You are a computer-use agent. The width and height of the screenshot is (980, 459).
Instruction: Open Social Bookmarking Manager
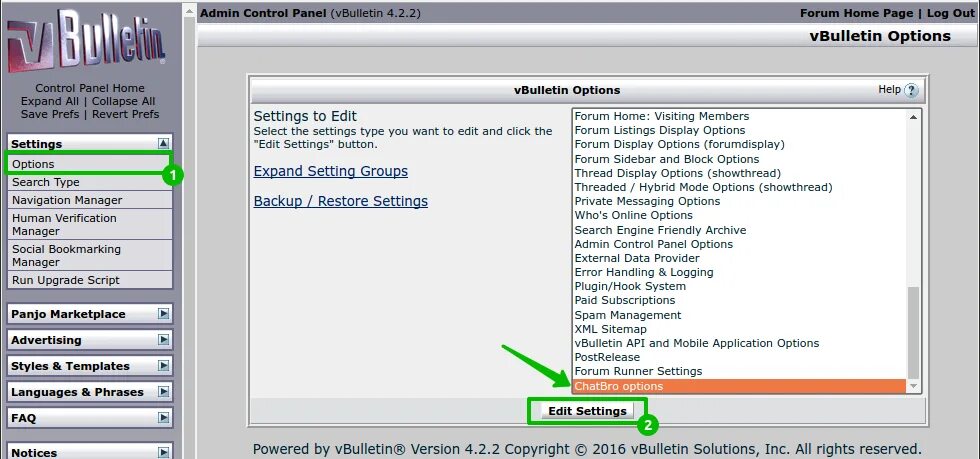pos(89,255)
